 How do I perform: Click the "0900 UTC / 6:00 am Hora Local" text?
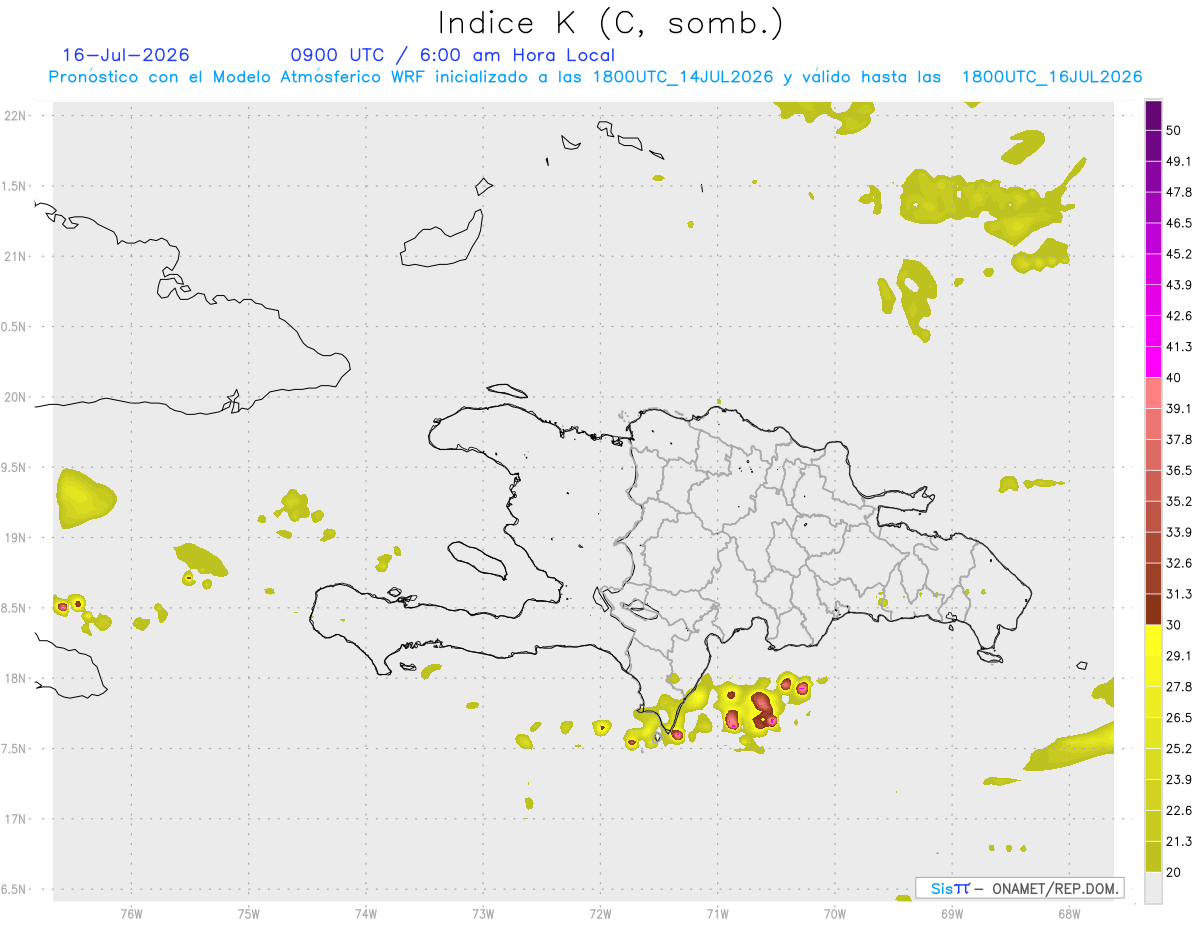452,55
